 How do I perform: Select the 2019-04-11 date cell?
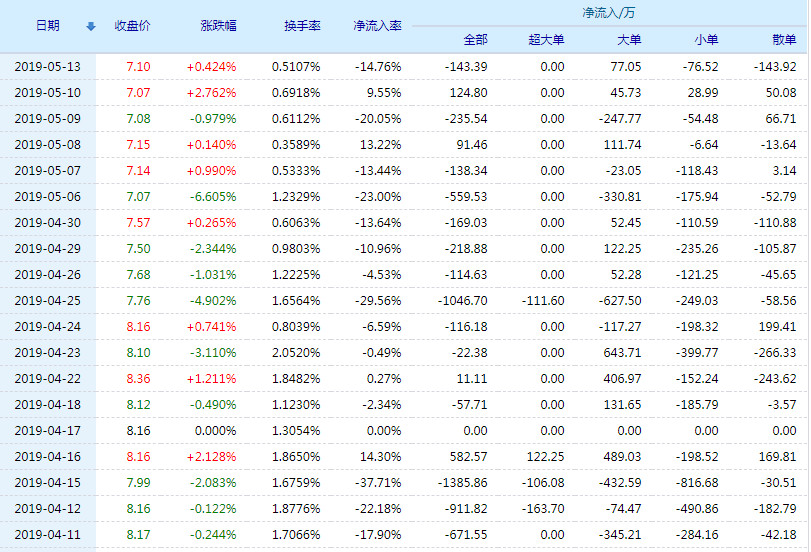pos(47,535)
